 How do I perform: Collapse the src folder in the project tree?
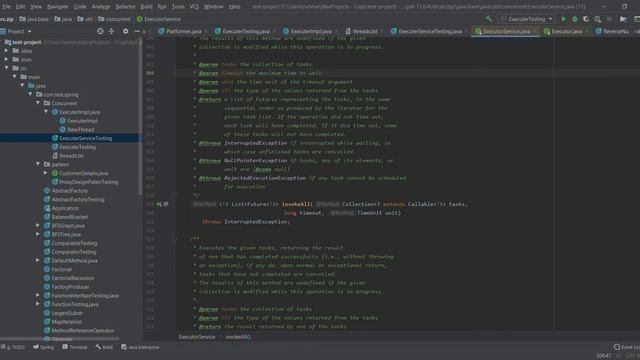tap(7, 68)
